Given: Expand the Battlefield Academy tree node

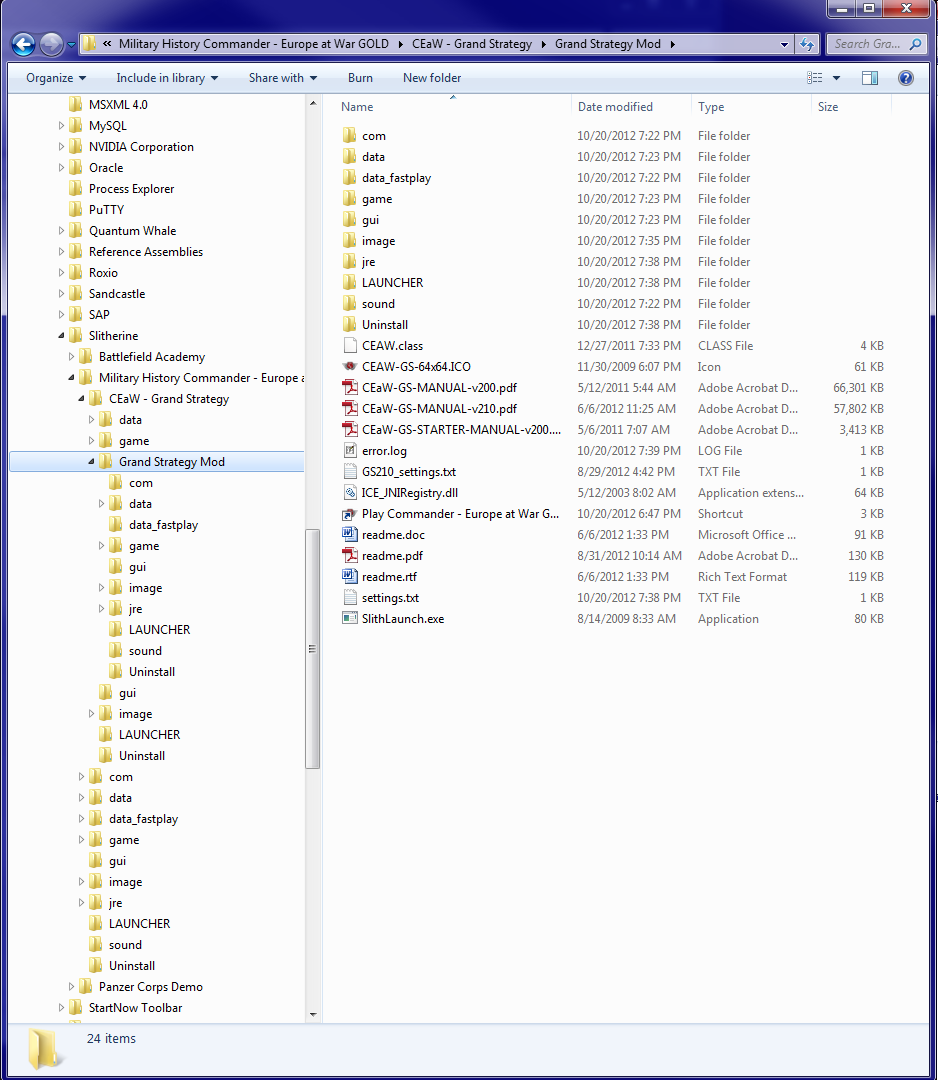Looking at the screenshot, I should point(72,357).
